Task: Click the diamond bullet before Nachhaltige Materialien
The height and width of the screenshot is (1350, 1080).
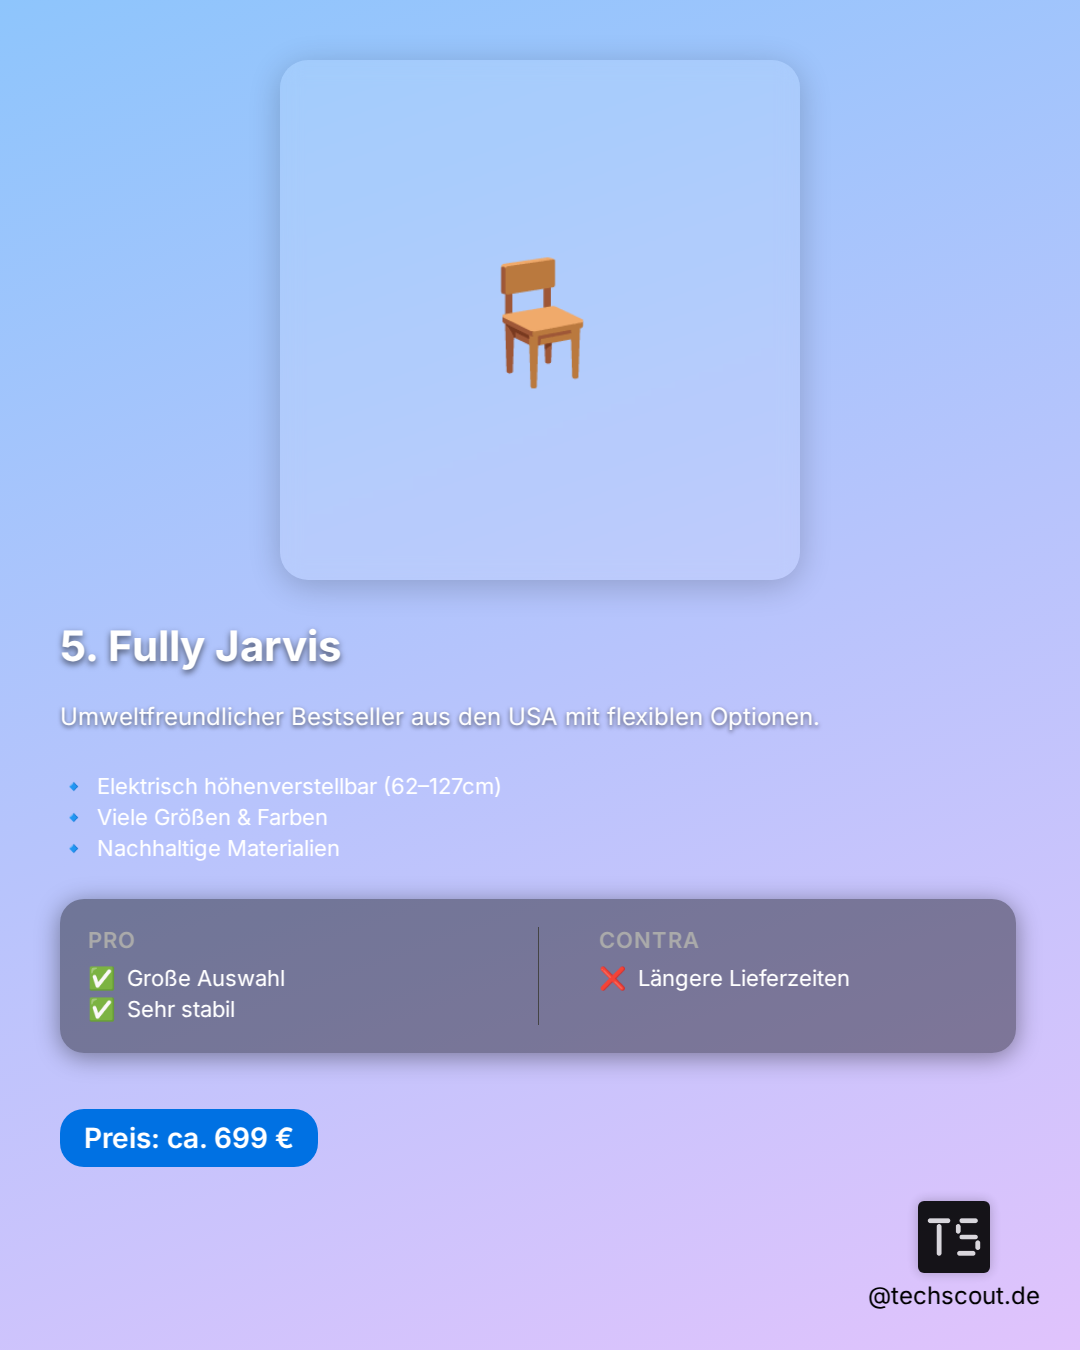Action: (74, 849)
